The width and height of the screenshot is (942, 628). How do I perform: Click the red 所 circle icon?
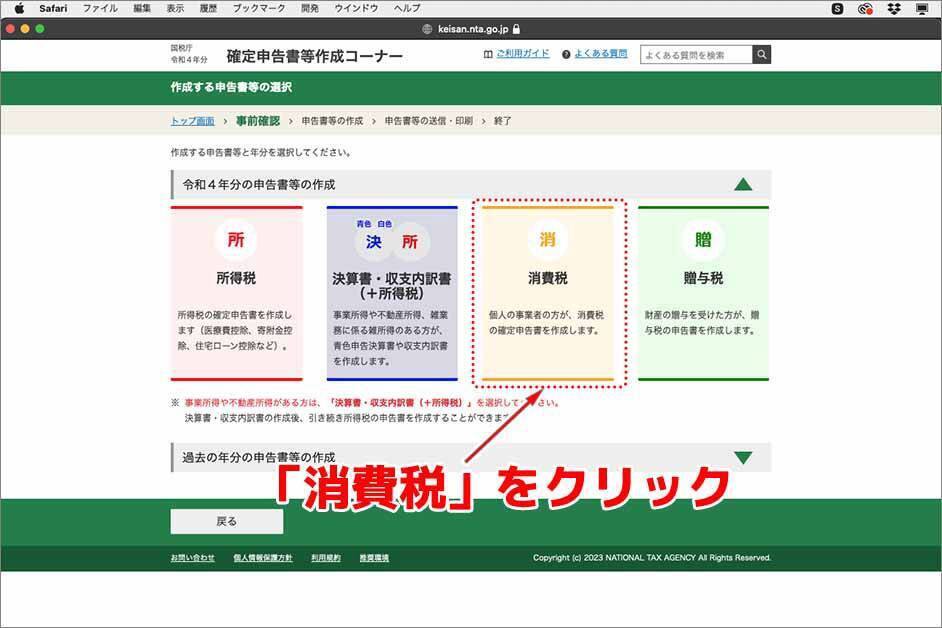click(236, 240)
